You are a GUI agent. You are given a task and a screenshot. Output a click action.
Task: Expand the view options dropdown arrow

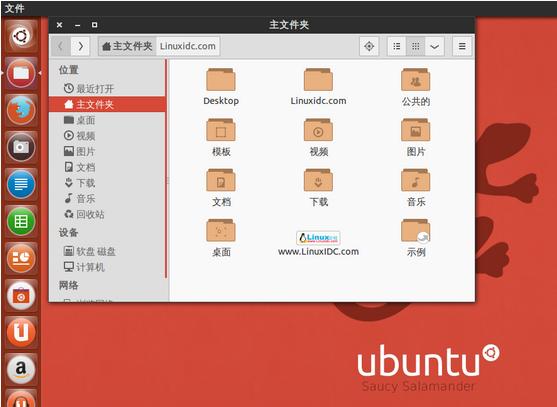(x=434, y=46)
